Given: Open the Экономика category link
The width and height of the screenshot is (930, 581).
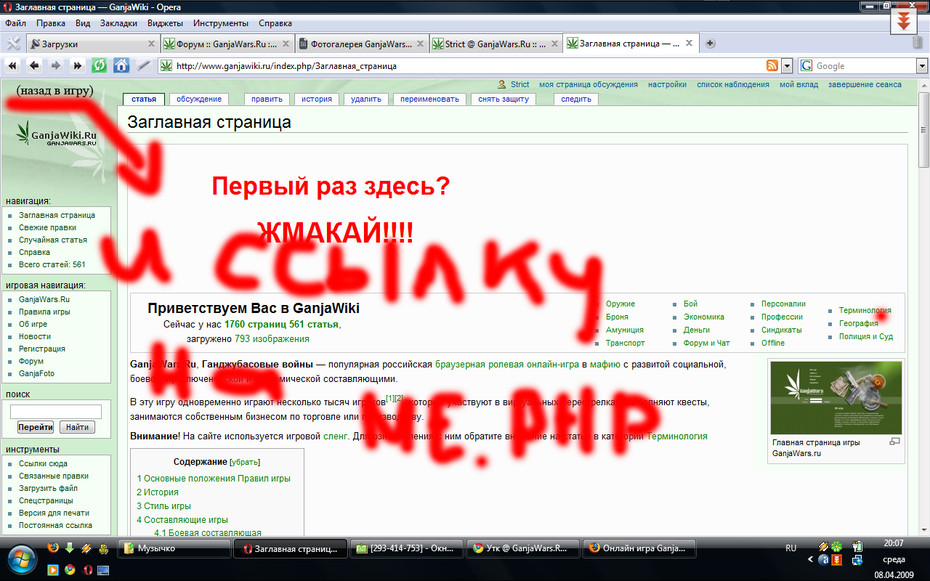Looking at the screenshot, I should coord(703,317).
